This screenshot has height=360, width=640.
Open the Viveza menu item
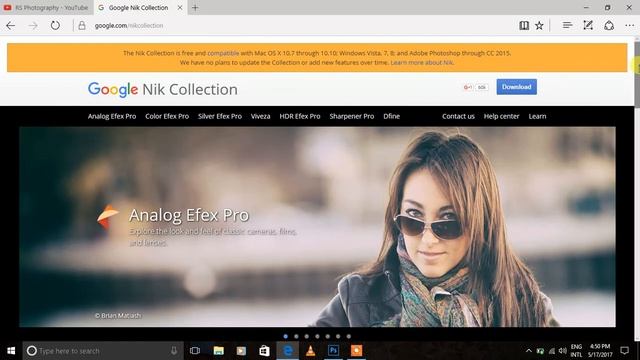coord(260,116)
